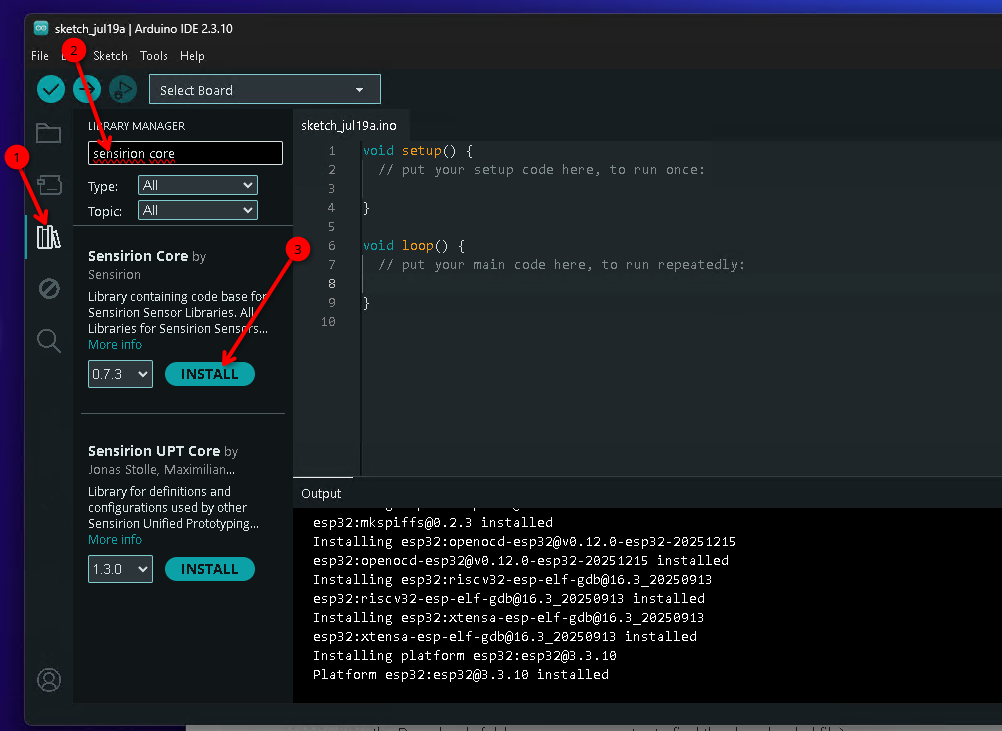The height and width of the screenshot is (731, 1002).
Task: Click the 'void loop() {' code line
Action: [x=414, y=245]
